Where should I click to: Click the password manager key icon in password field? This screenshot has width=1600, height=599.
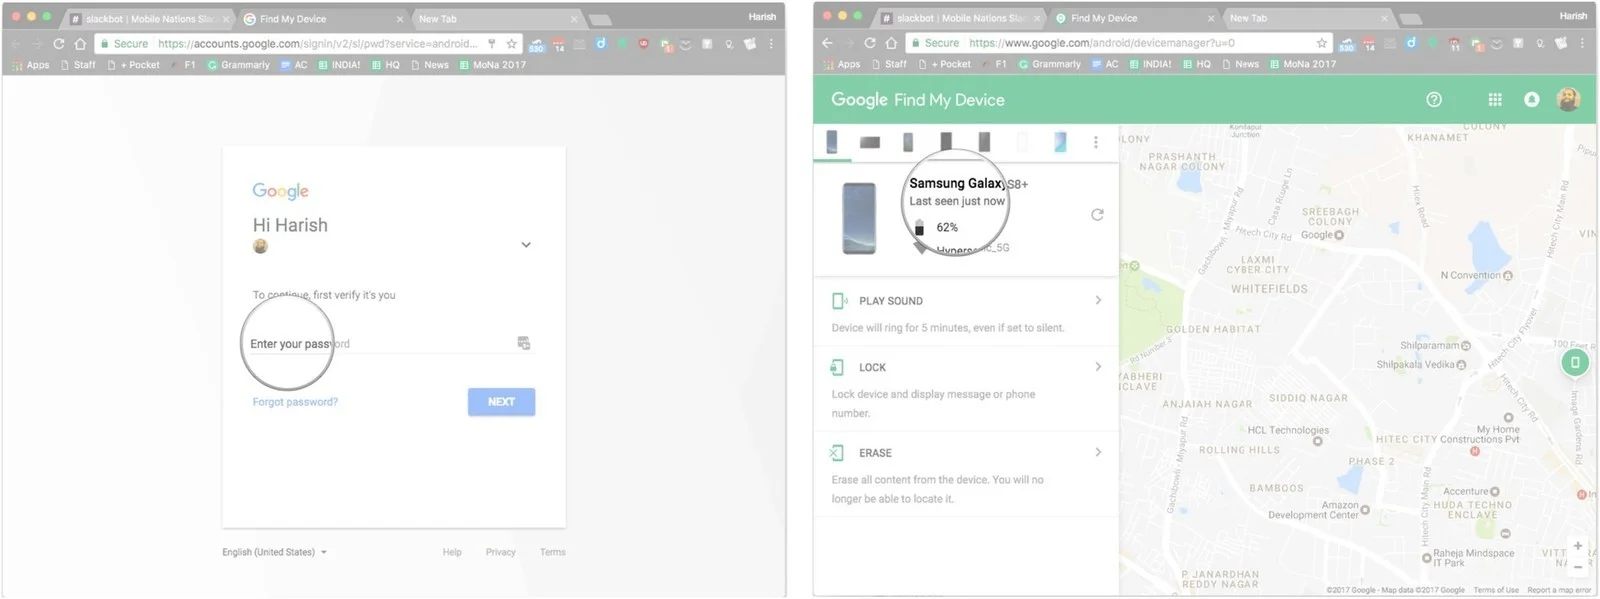(523, 343)
